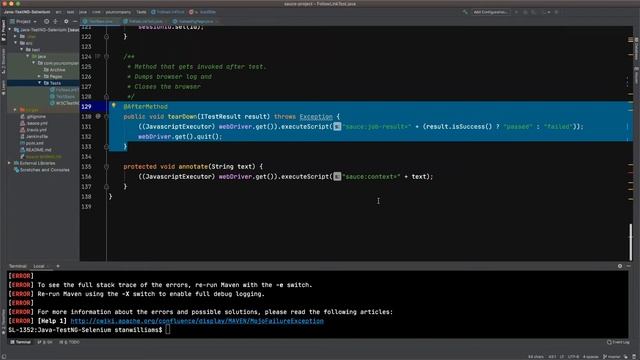Open the Maven MojoFailureException help link

pyautogui.click(x=197, y=321)
